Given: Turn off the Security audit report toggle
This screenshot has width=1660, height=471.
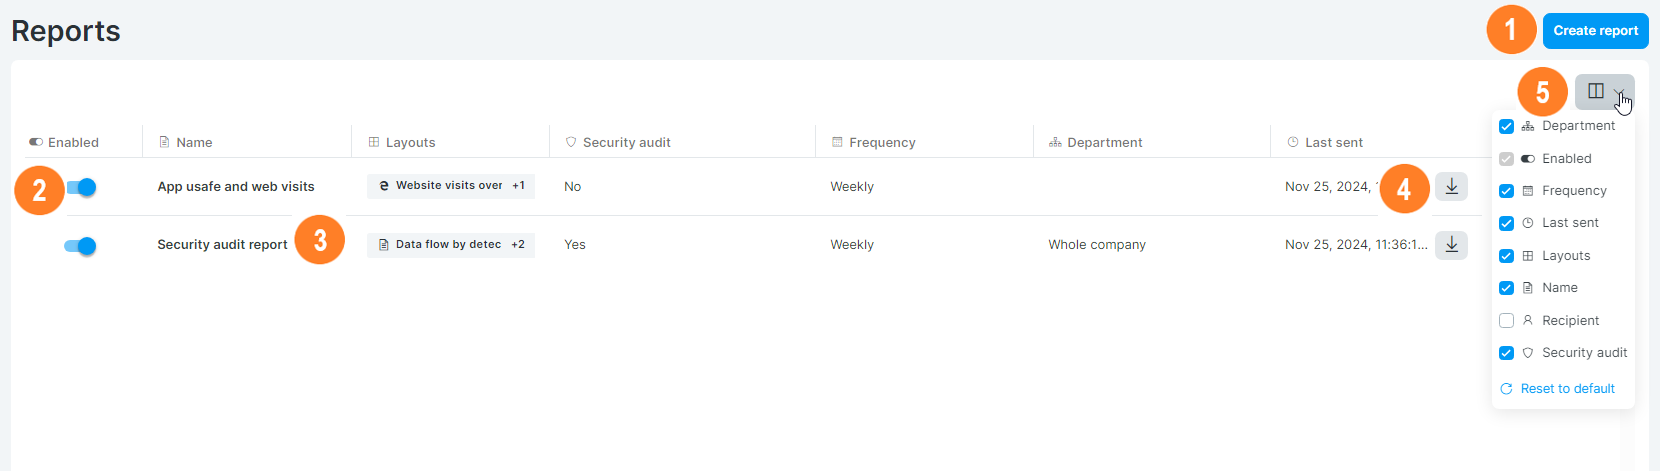Looking at the screenshot, I should tap(80, 246).
